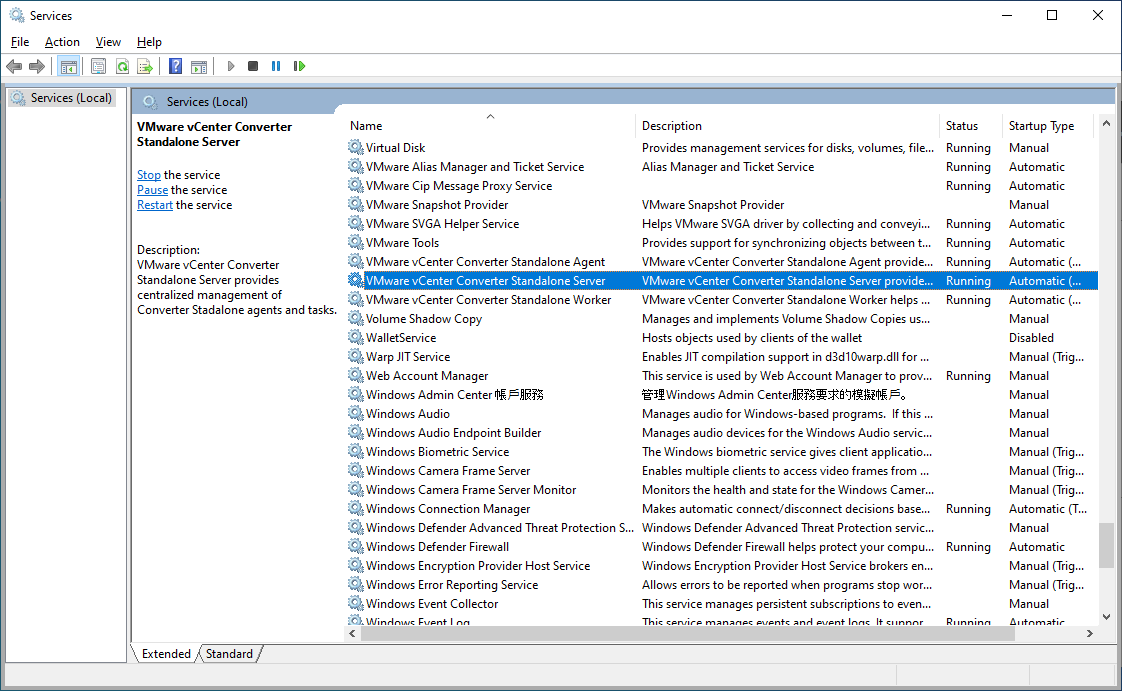
Task: Sort by the Description column header
Action: (787, 125)
